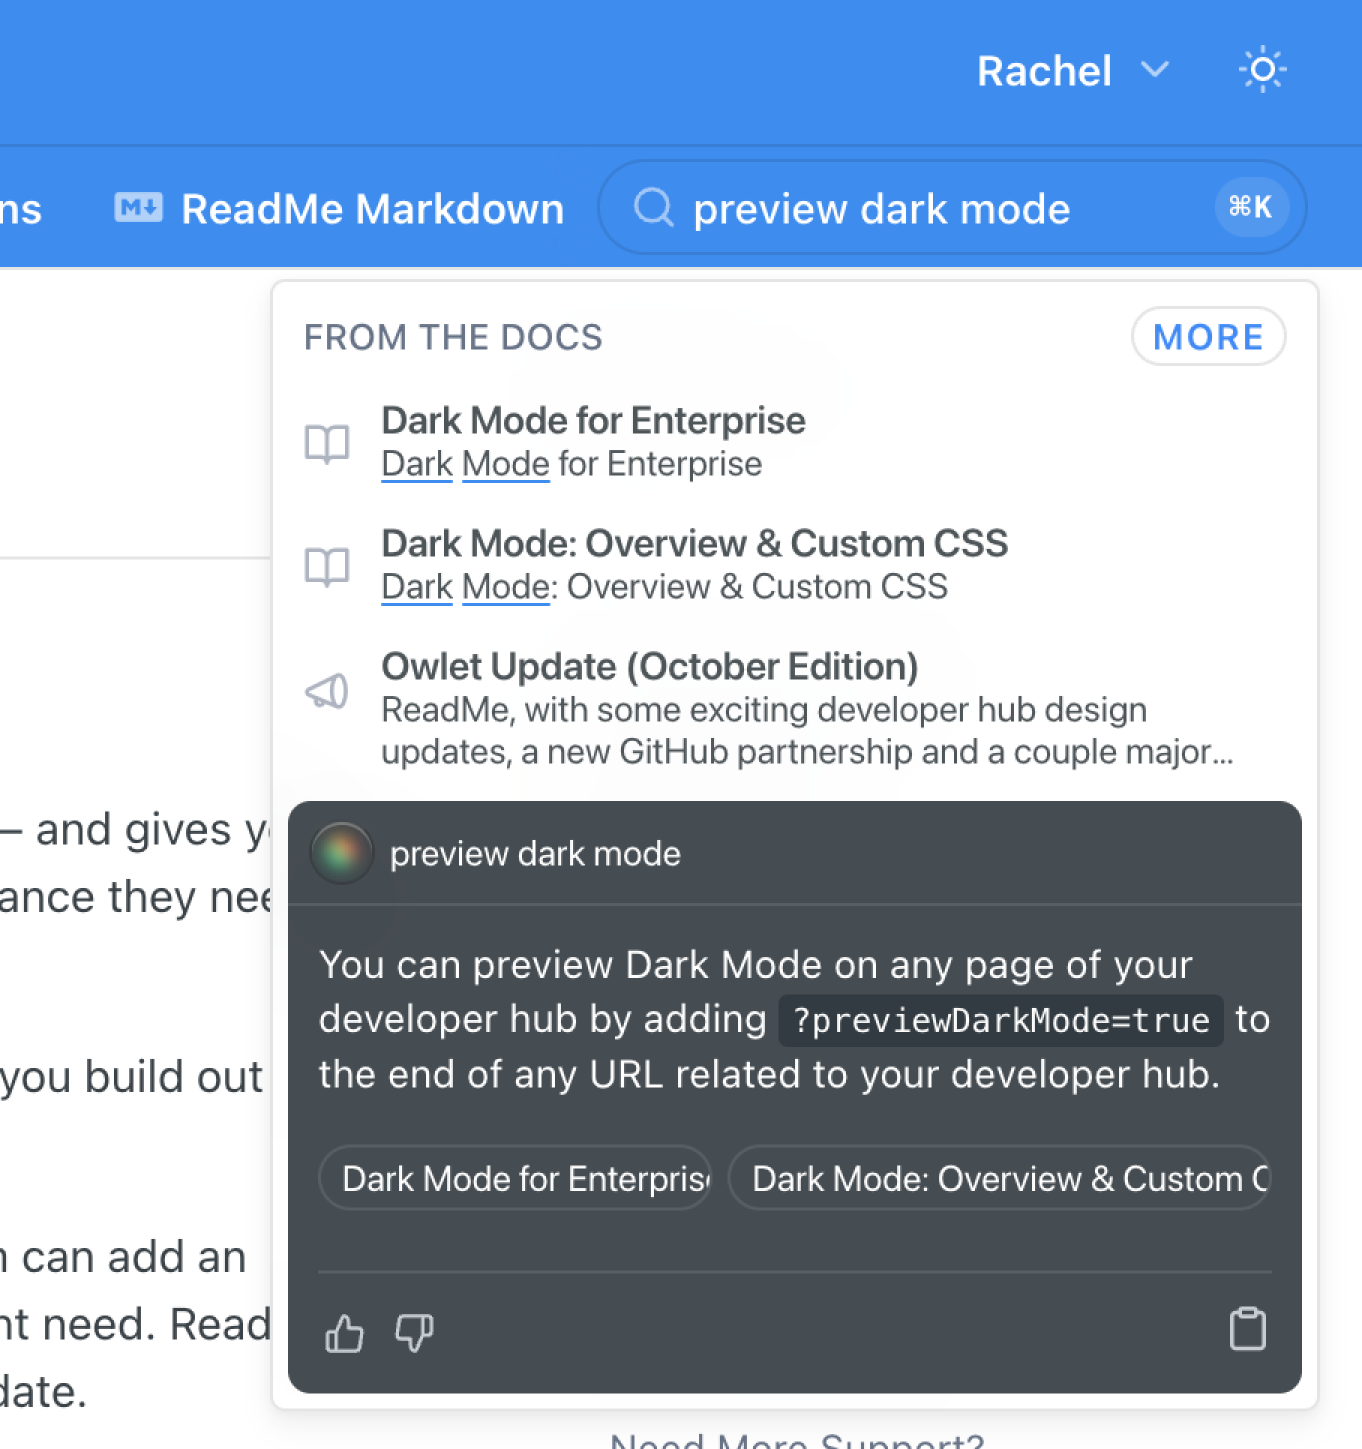Click book icon beside Overview & Custom CSS
The width and height of the screenshot is (1362, 1449).
[x=327, y=567]
